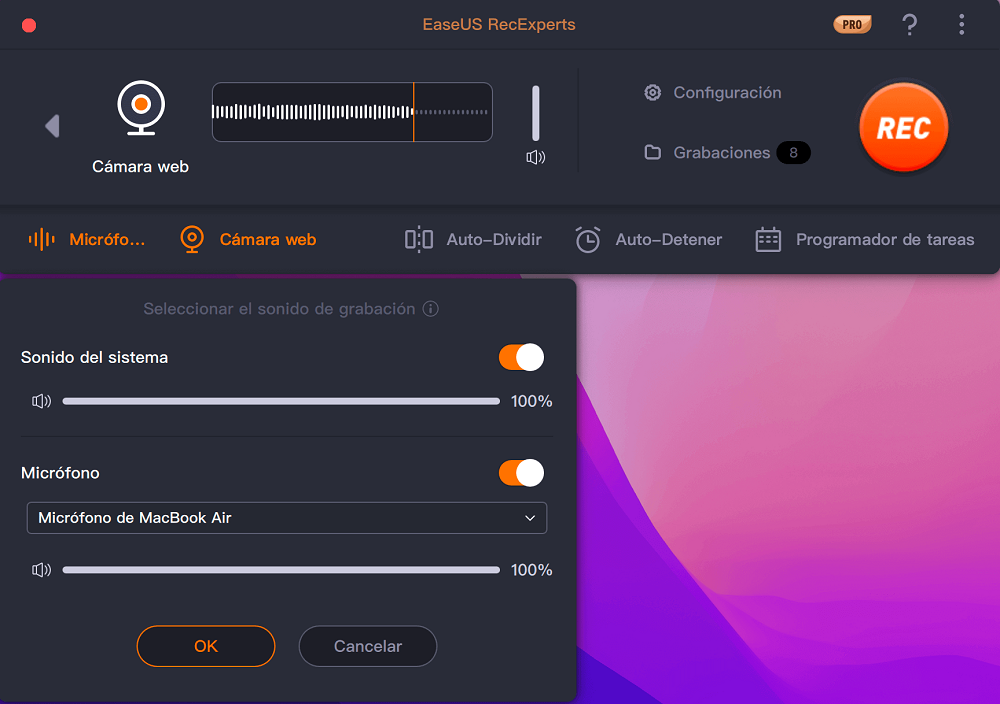Select the Cámara web recording mode icon
Image resolution: width=1000 pixels, height=704 pixels.
coord(141,108)
